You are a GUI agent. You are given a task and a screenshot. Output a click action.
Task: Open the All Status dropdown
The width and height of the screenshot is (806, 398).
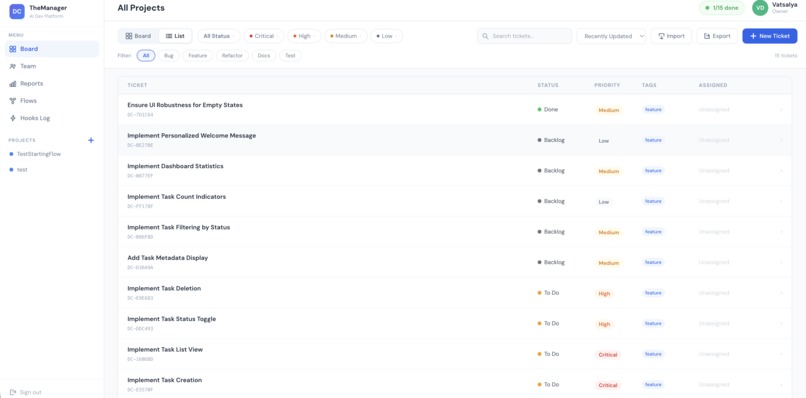(x=219, y=36)
